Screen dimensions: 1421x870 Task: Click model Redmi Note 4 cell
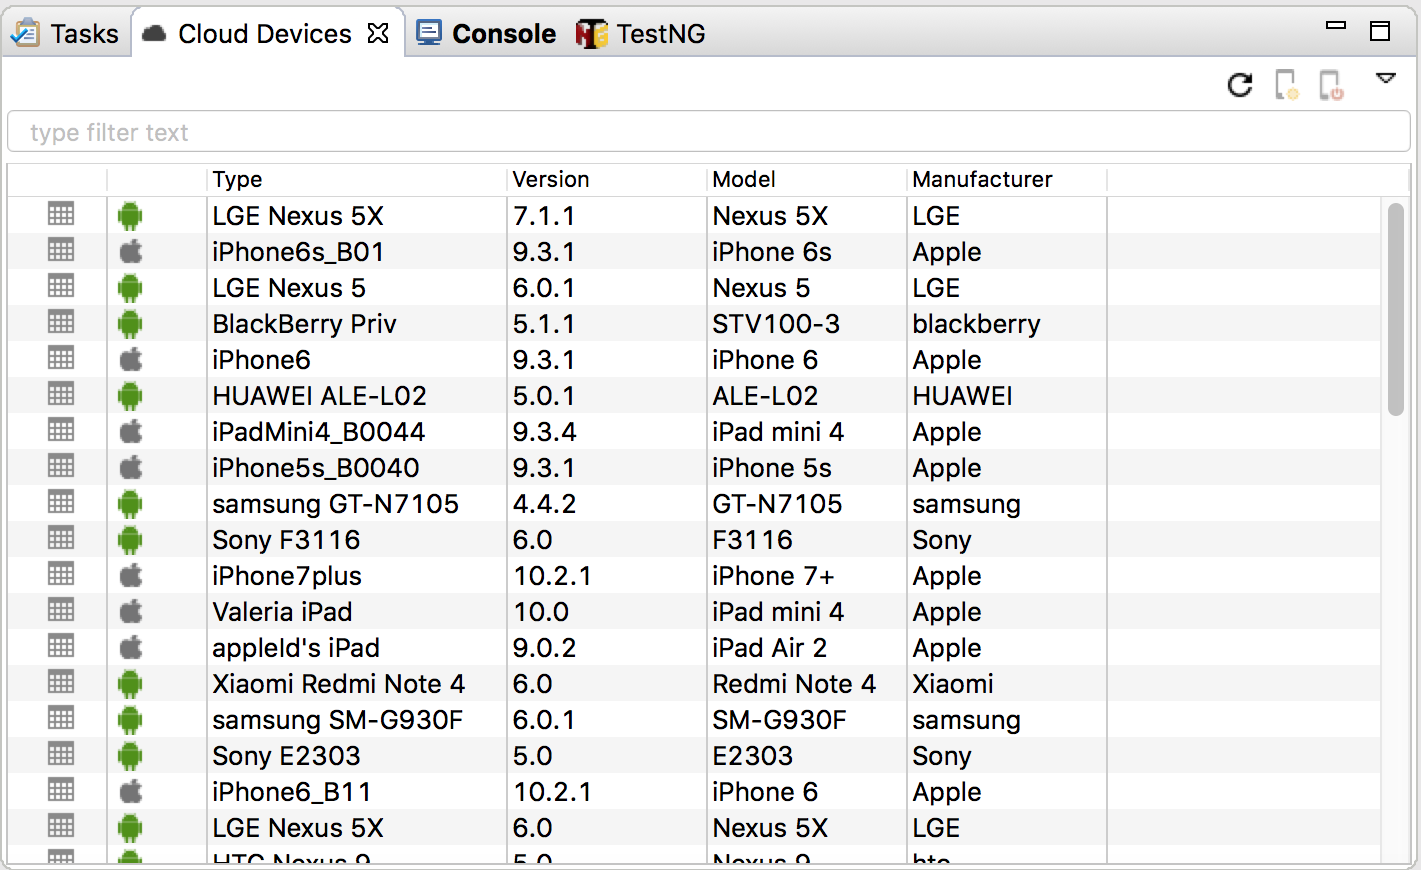pyautogui.click(x=794, y=684)
